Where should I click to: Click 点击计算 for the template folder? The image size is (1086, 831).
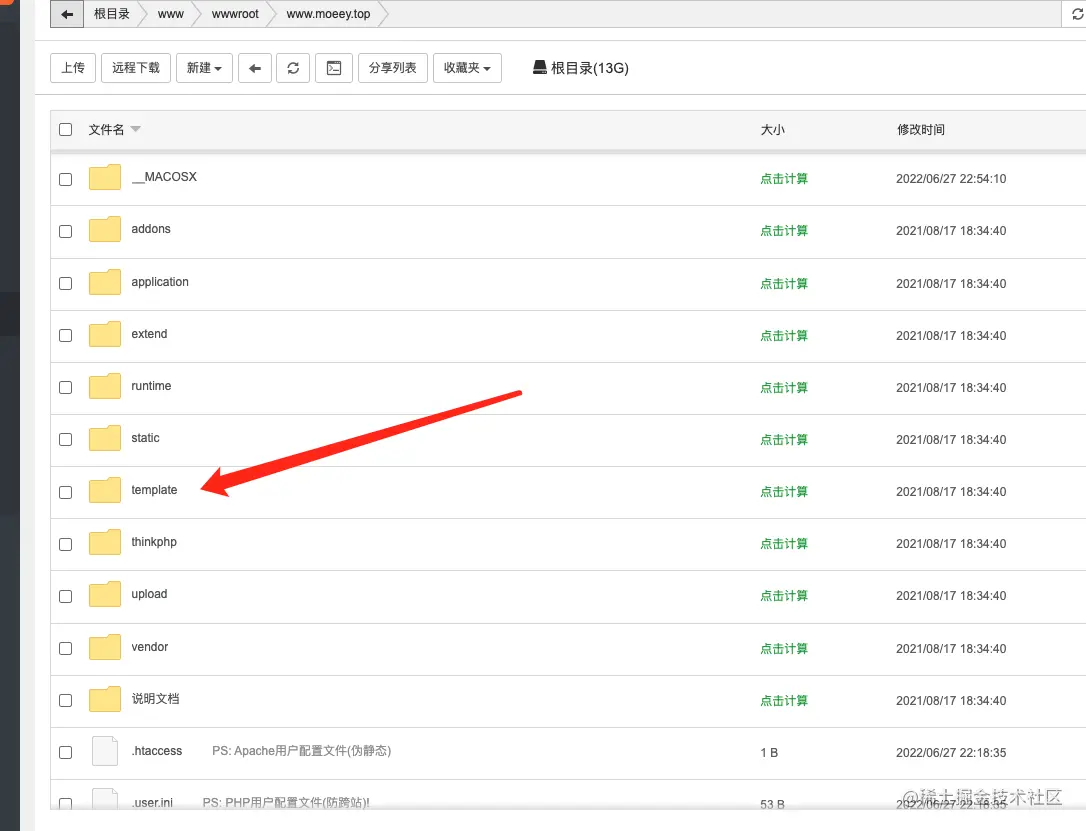[784, 492]
